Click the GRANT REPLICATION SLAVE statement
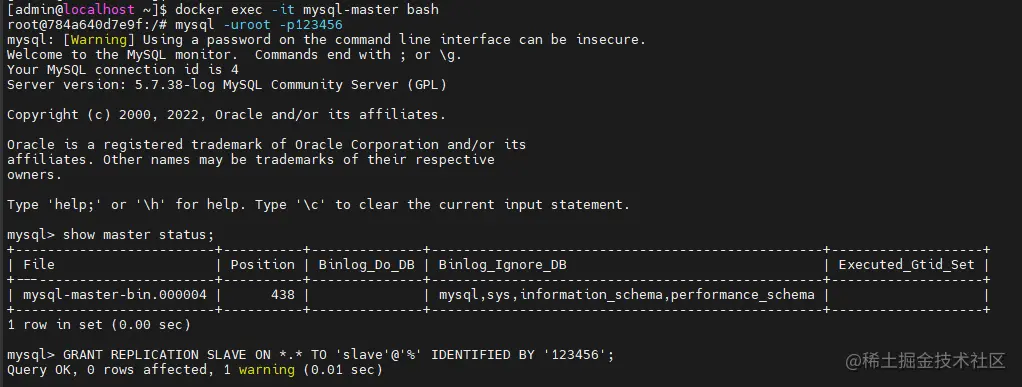1022x387 pixels. pos(338,355)
